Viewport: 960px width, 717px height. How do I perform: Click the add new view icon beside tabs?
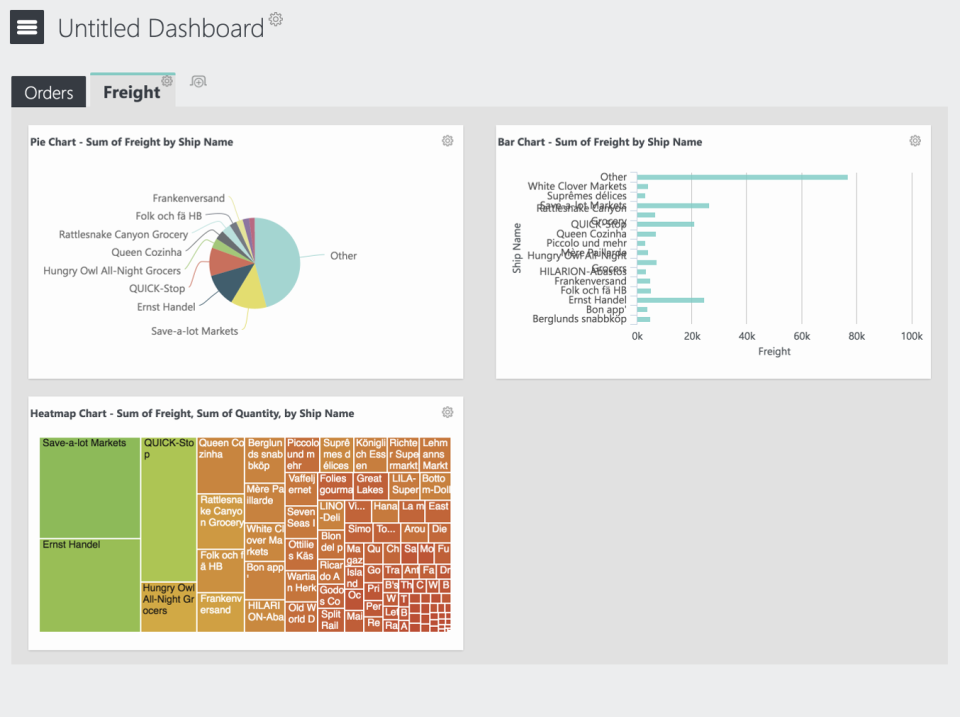197,81
